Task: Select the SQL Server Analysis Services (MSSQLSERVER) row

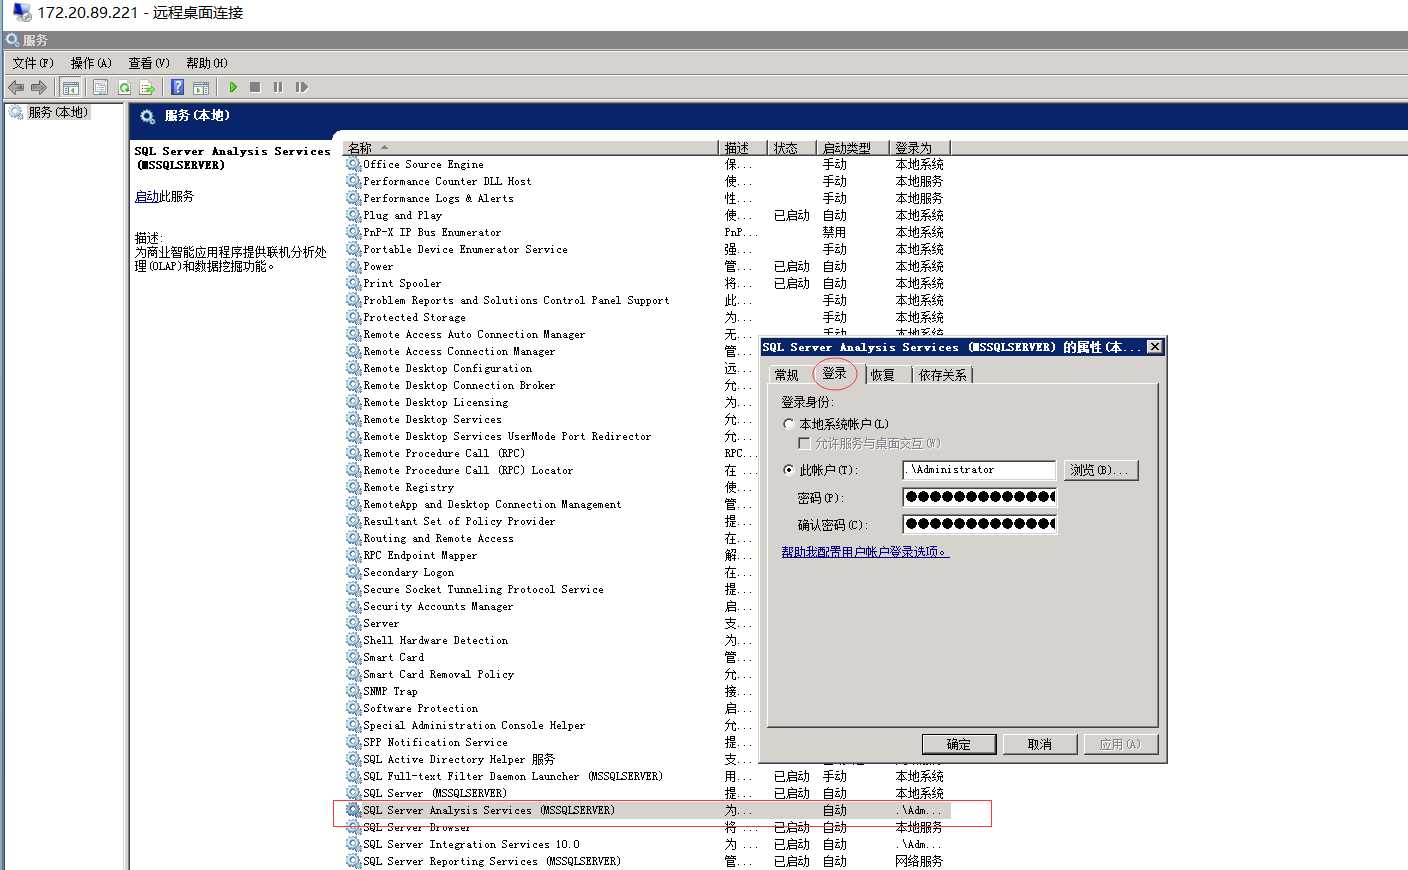Action: tap(647, 810)
